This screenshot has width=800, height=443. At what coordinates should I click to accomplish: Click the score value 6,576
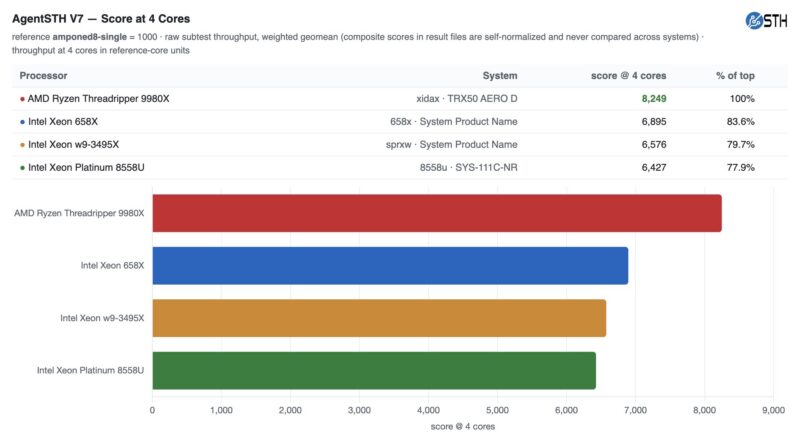tap(654, 144)
